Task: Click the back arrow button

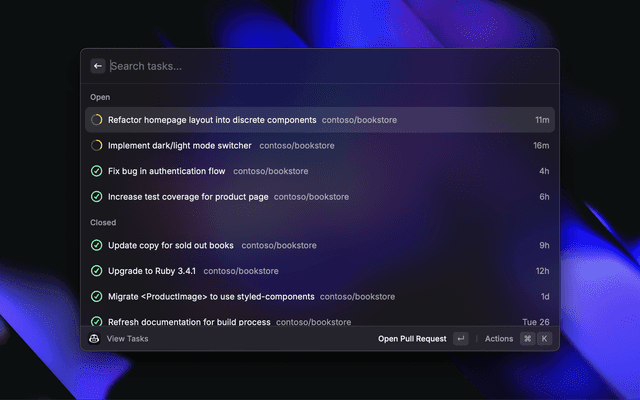Action: (98, 66)
